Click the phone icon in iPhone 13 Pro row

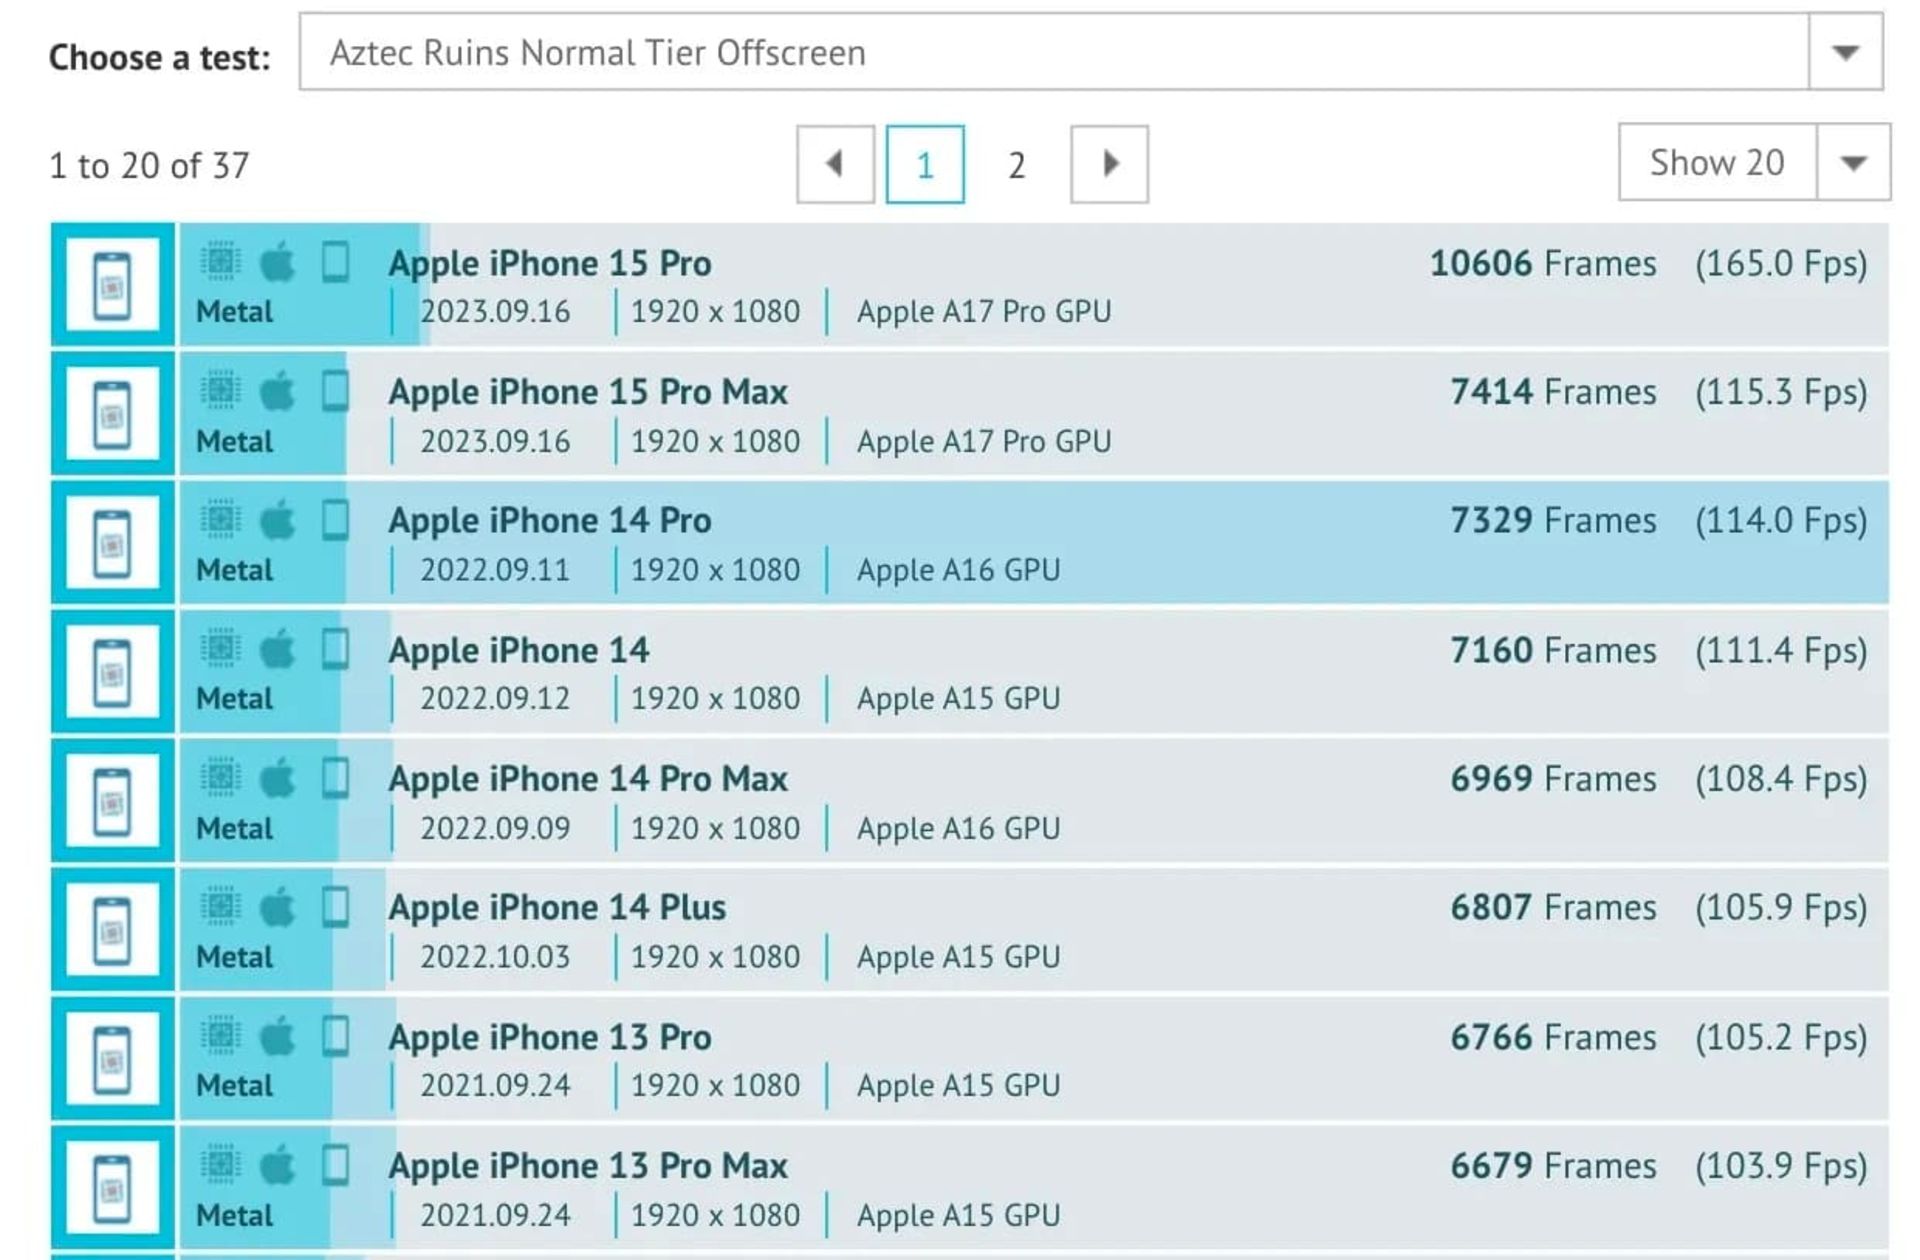pyautogui.click(x=336, y=1036)
